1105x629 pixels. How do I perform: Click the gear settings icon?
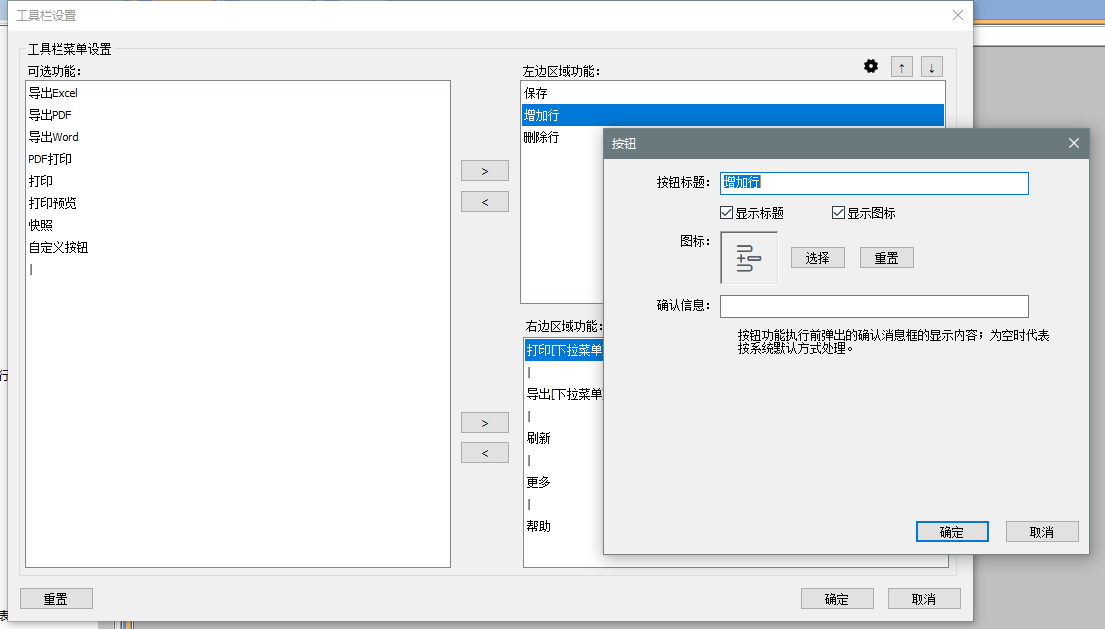(871, 67)
